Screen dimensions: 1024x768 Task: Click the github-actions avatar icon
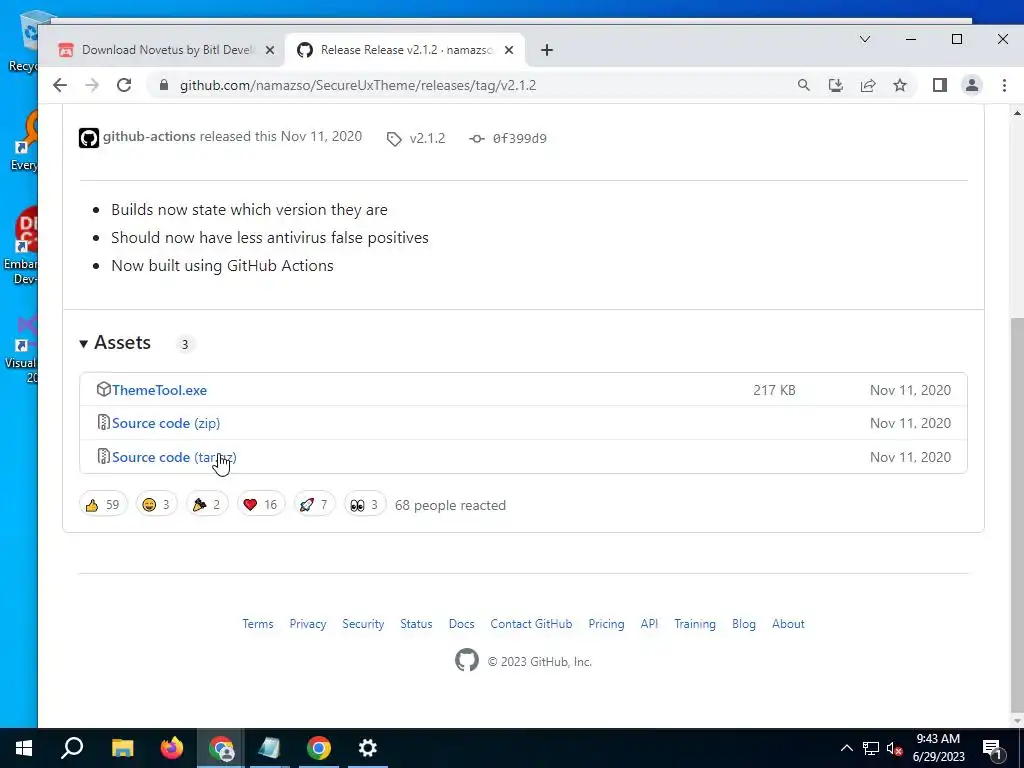pyautogui.click(x=89, y=138)
